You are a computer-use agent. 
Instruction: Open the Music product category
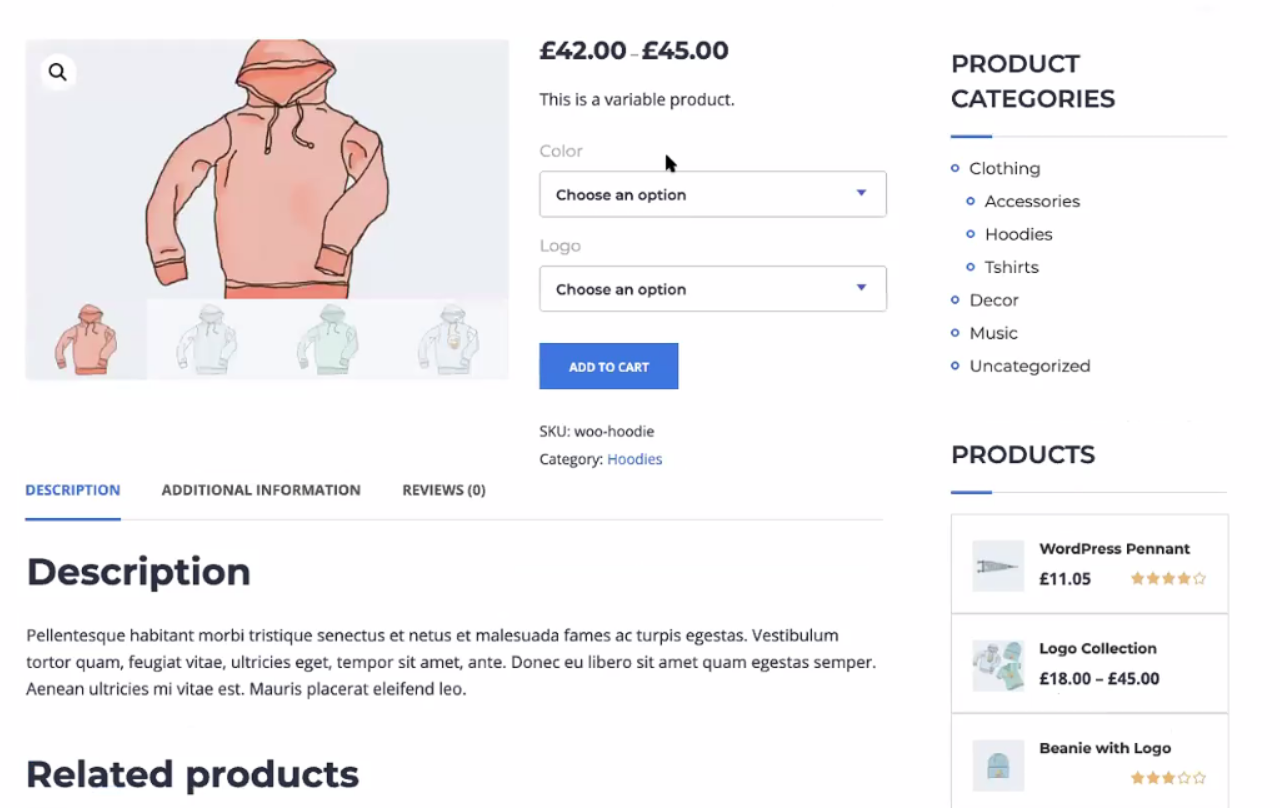tap(993, 333)
